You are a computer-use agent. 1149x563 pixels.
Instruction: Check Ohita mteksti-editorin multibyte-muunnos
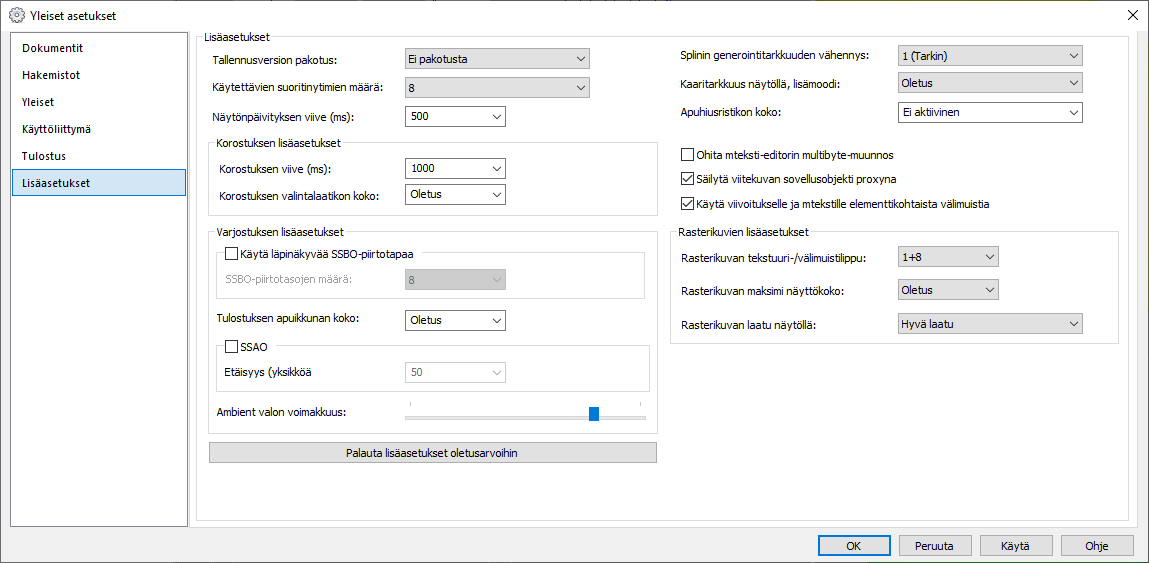pyautogui.click(x=687, y=155)
